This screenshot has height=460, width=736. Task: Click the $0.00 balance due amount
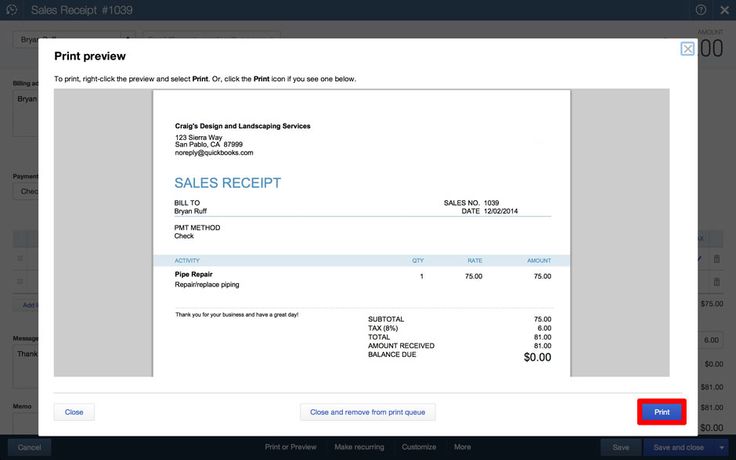(x=537, y=357)
